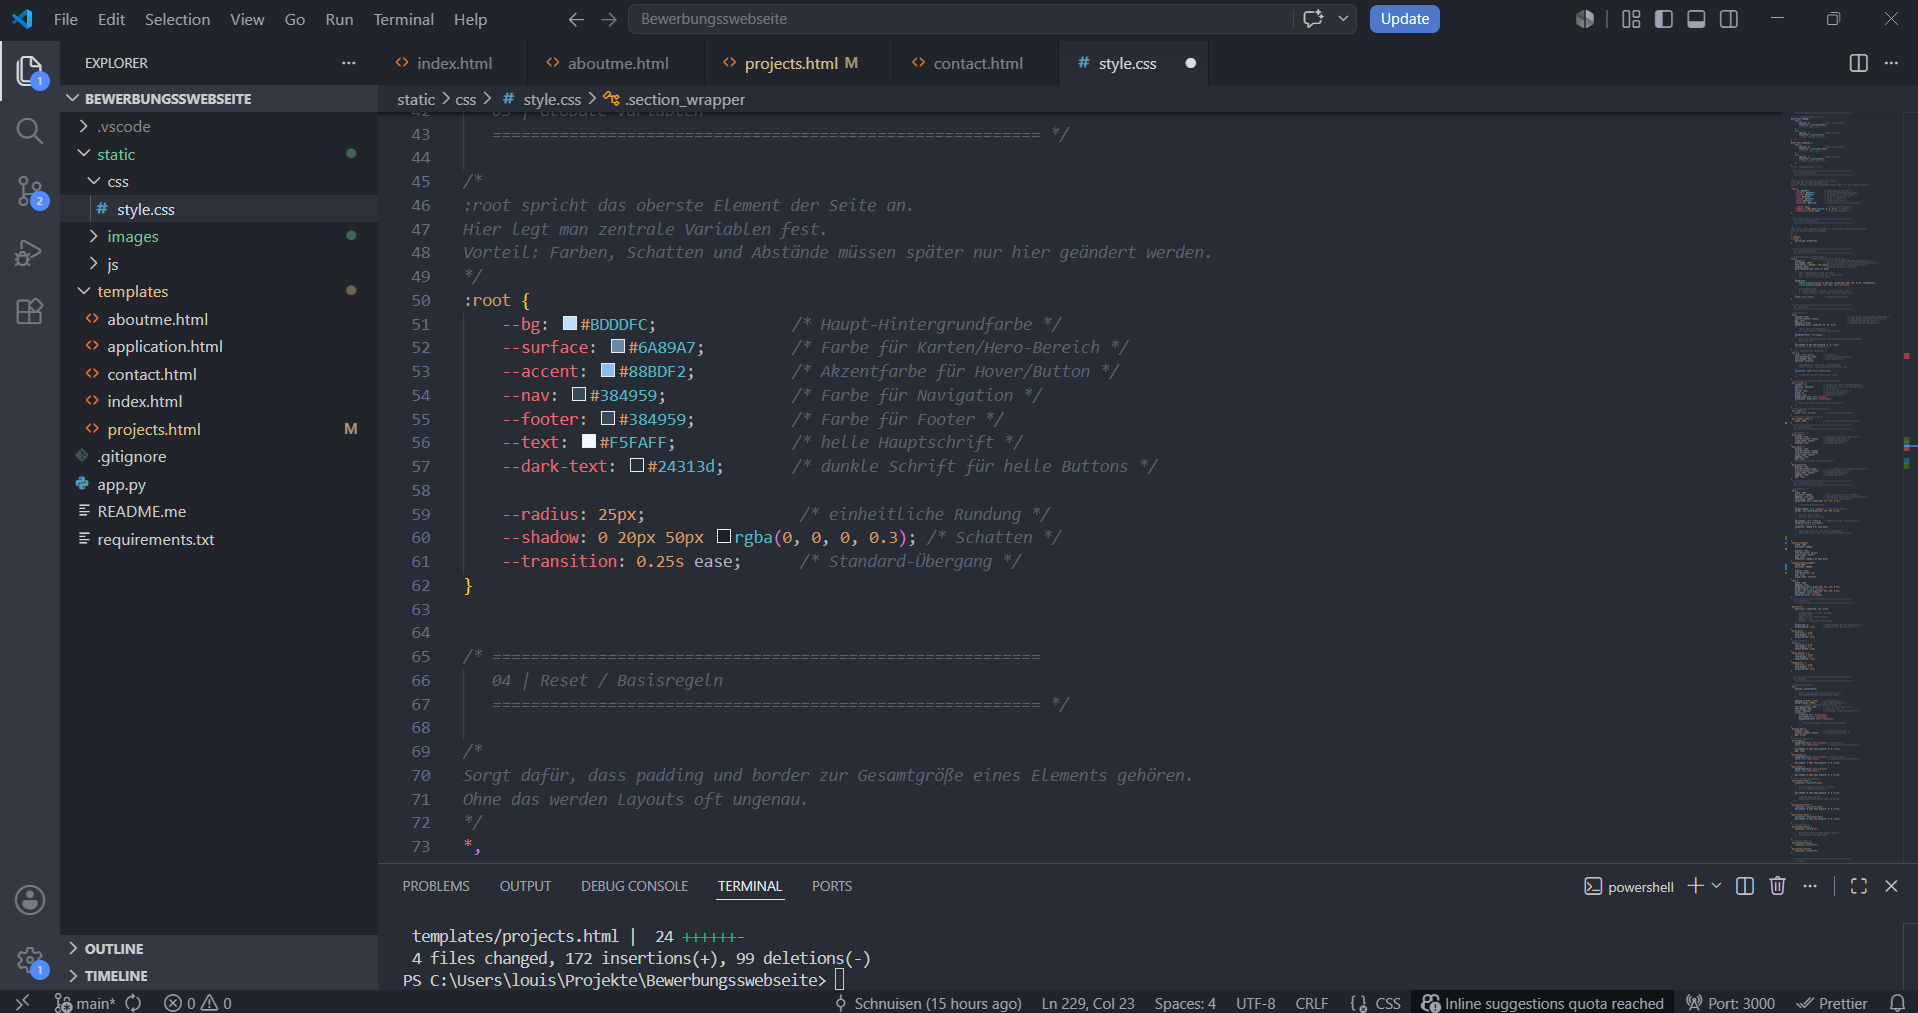The height and width of the screenshot is (1013, 1918).
Task: Click the Synchronize Changes icon in status bar
Action: tap(133, 1003)
